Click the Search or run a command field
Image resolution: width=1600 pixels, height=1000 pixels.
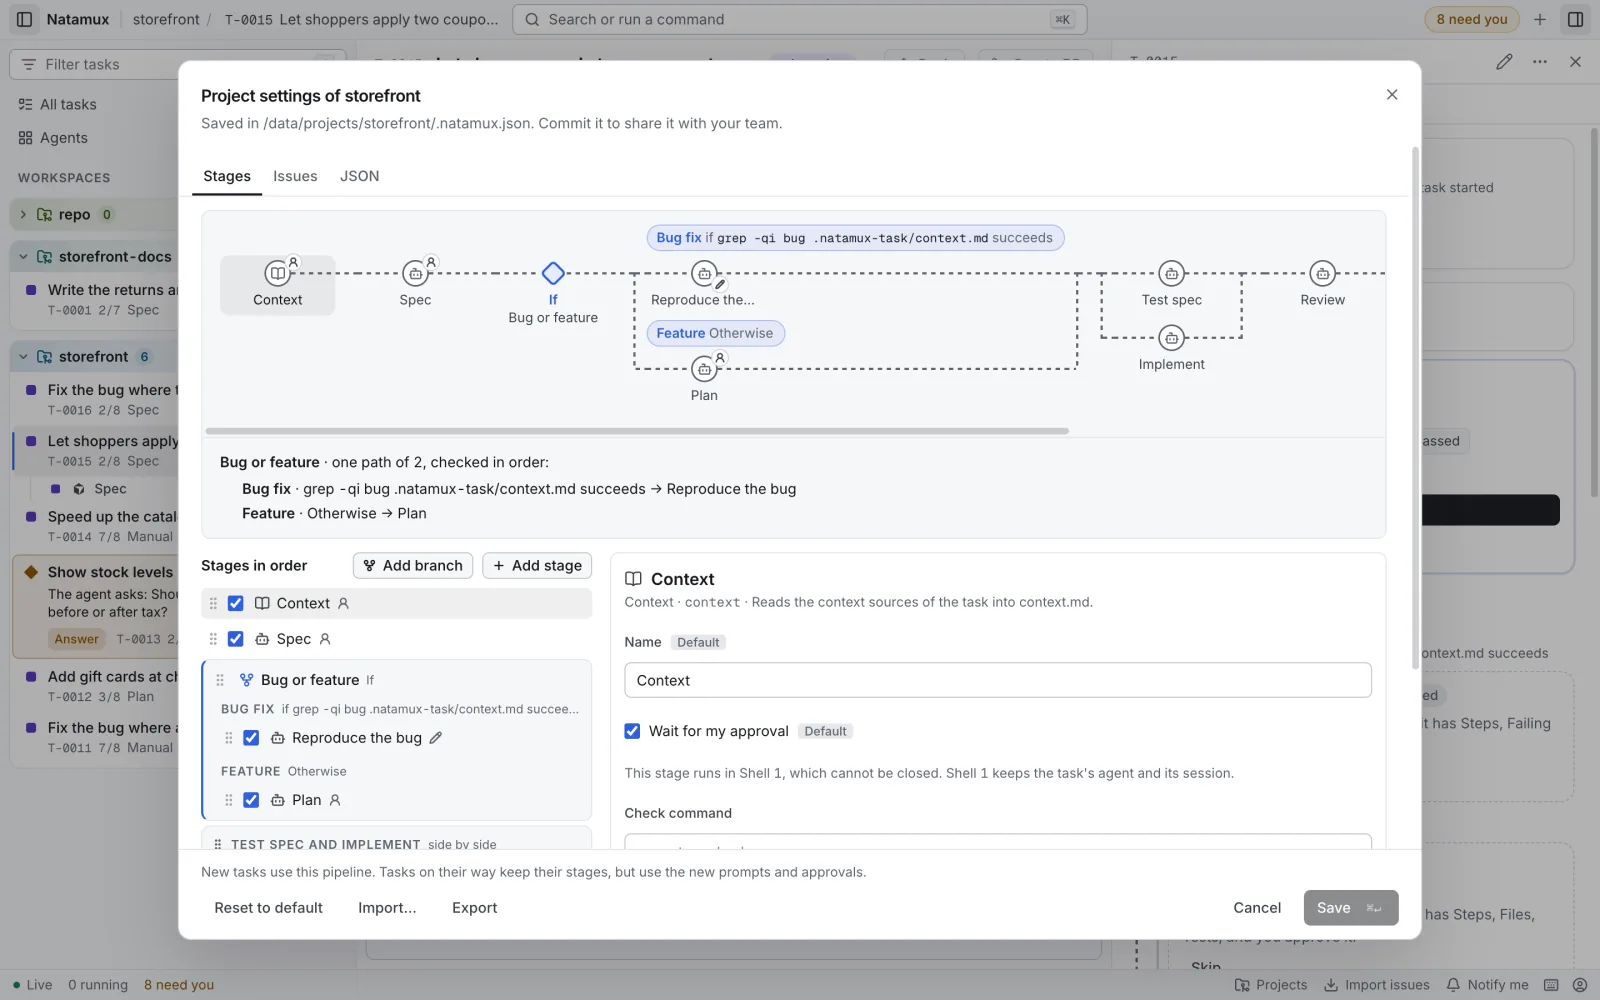(x=799, y=19)
